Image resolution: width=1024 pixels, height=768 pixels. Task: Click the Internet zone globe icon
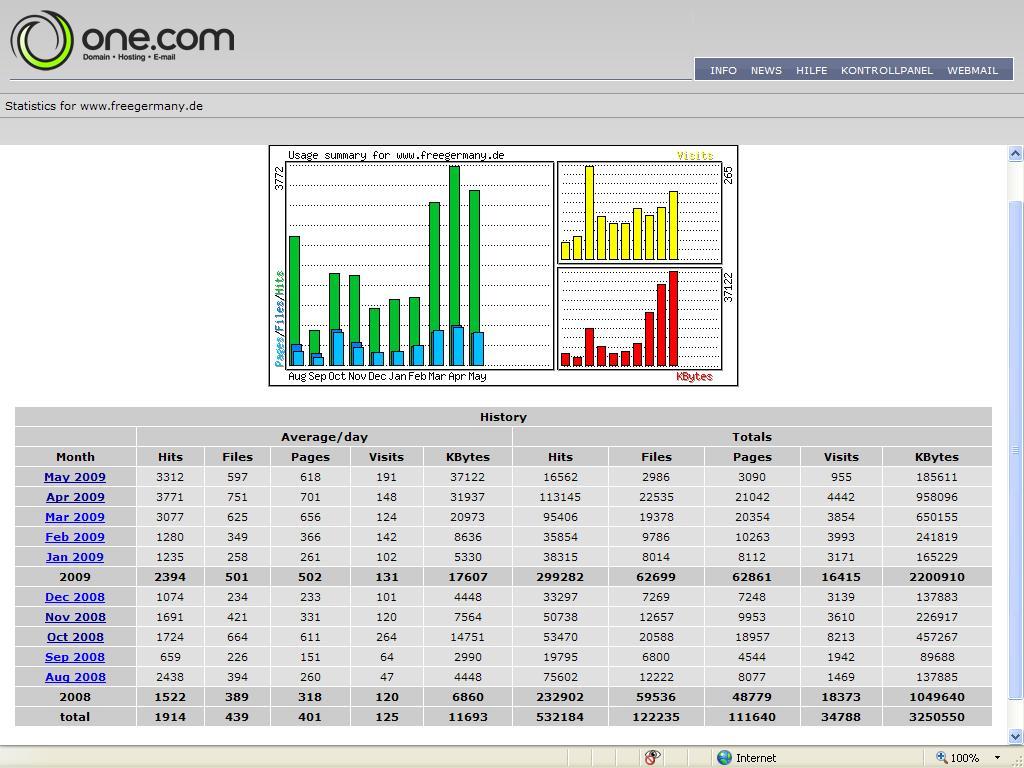click(x=724, y=758)
